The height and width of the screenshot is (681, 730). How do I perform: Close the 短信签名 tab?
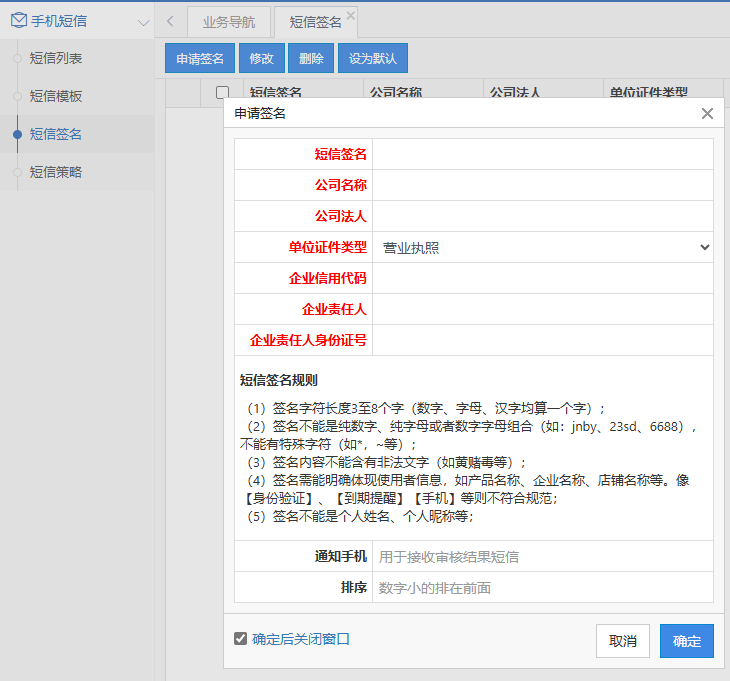point(351,15)
